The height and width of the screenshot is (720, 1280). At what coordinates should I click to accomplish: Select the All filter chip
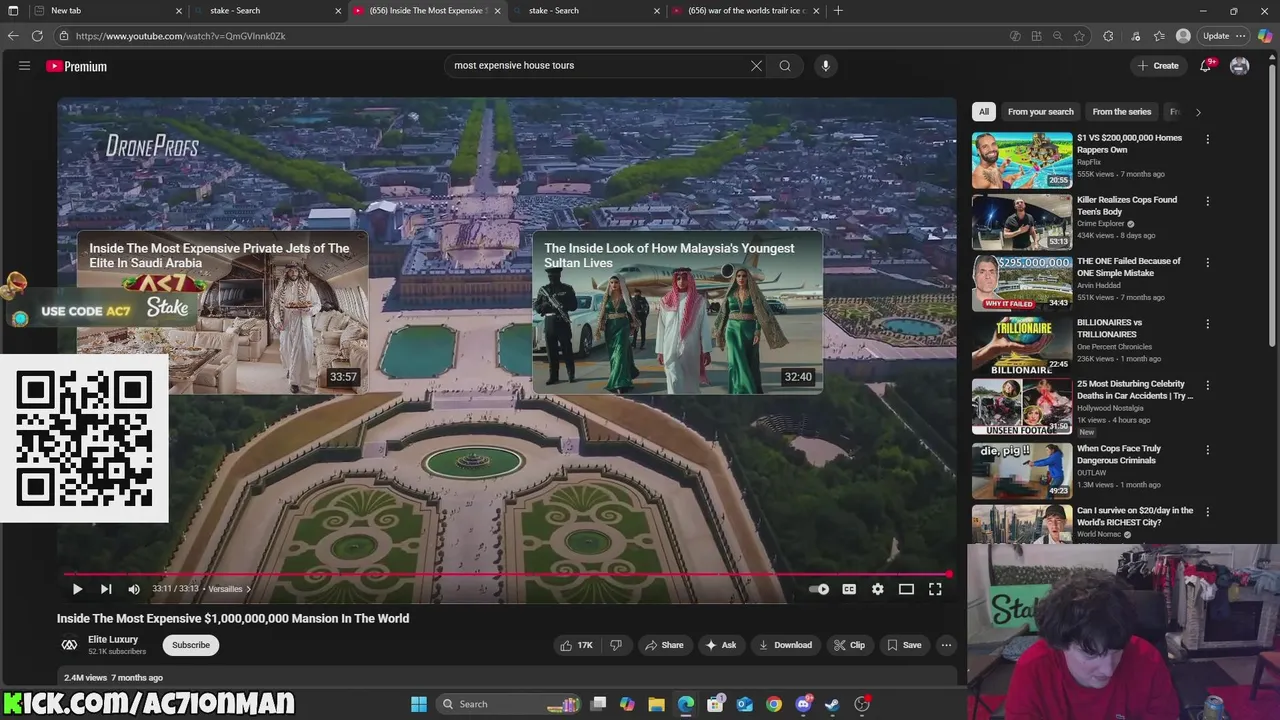point(984,112)
